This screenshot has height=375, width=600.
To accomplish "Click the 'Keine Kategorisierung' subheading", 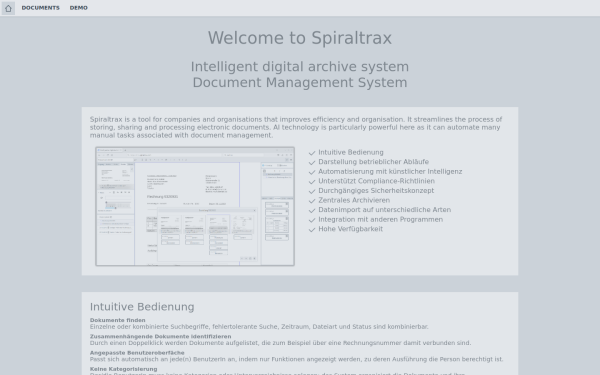I will 123,369.
